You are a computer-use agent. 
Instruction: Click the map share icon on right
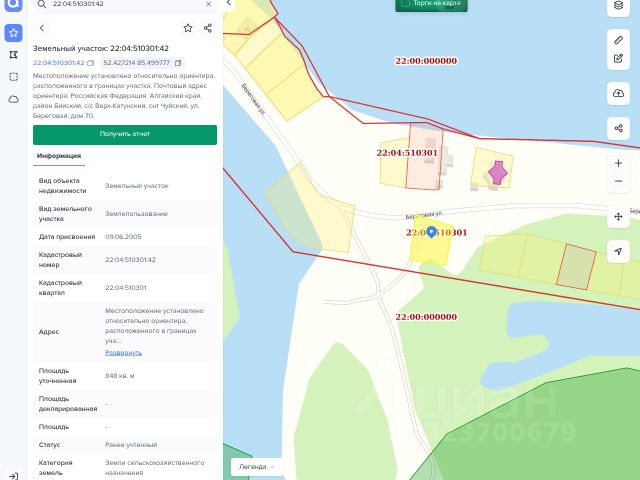pyautogui.click(x=618, y=129)
